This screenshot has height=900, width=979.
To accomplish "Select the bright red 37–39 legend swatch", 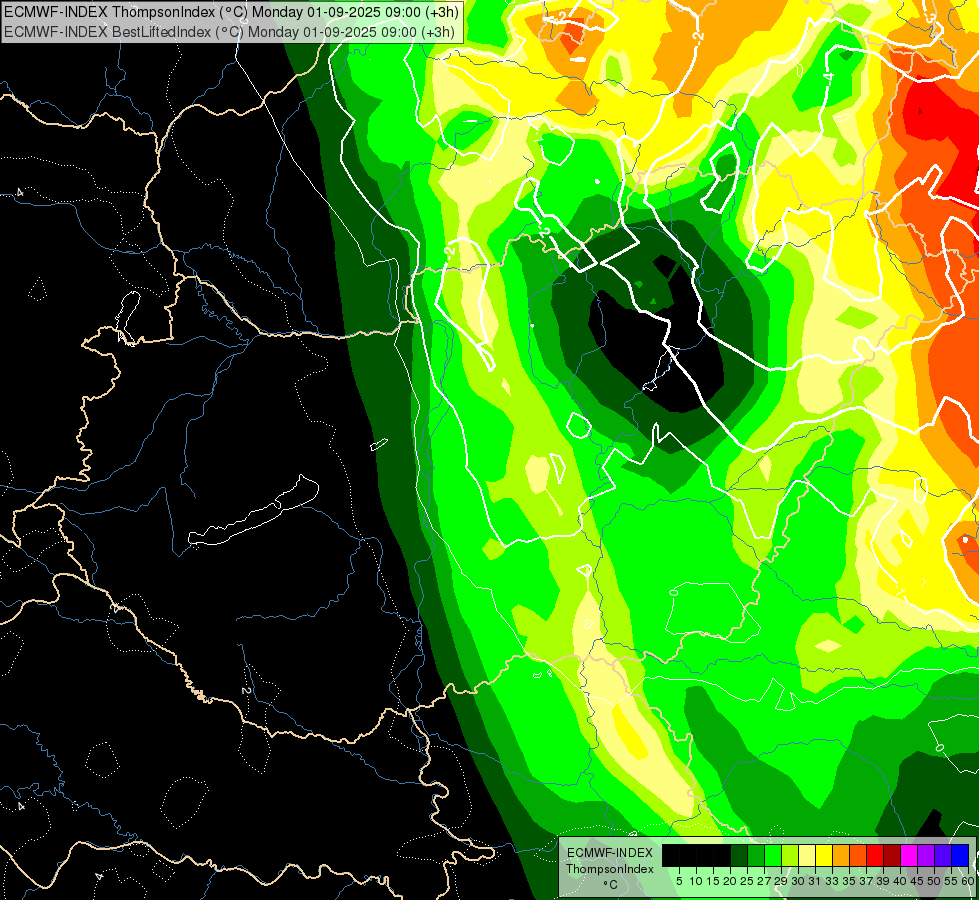I will point(875,855).
